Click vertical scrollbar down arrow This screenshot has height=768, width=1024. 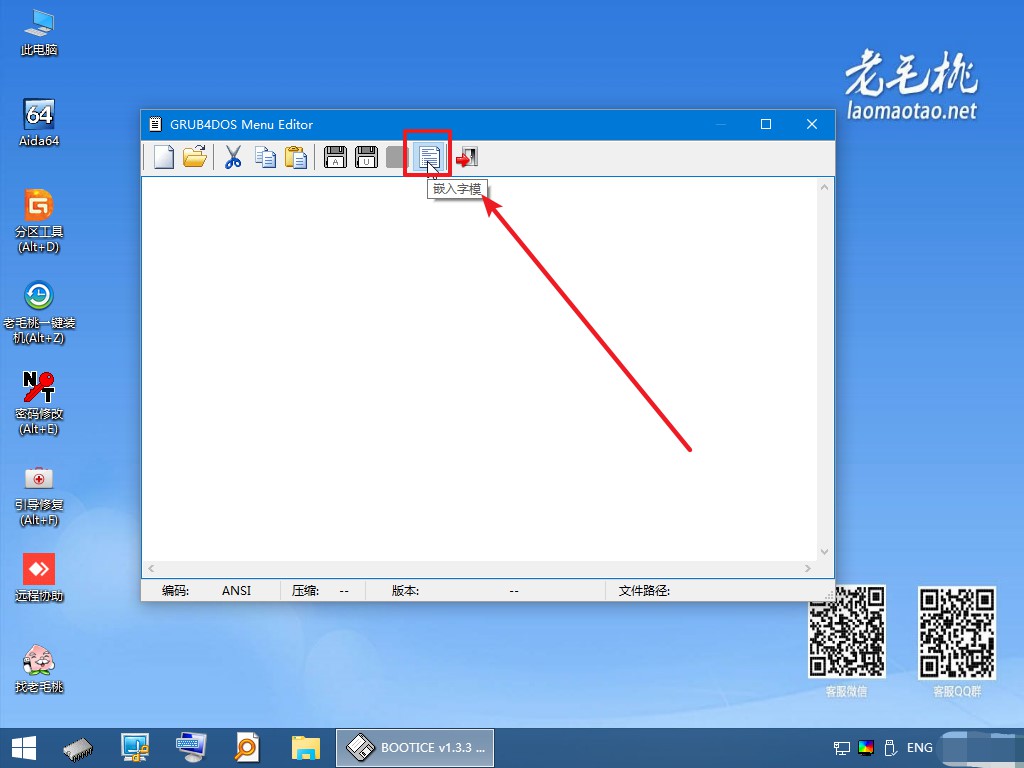point(824,552)
